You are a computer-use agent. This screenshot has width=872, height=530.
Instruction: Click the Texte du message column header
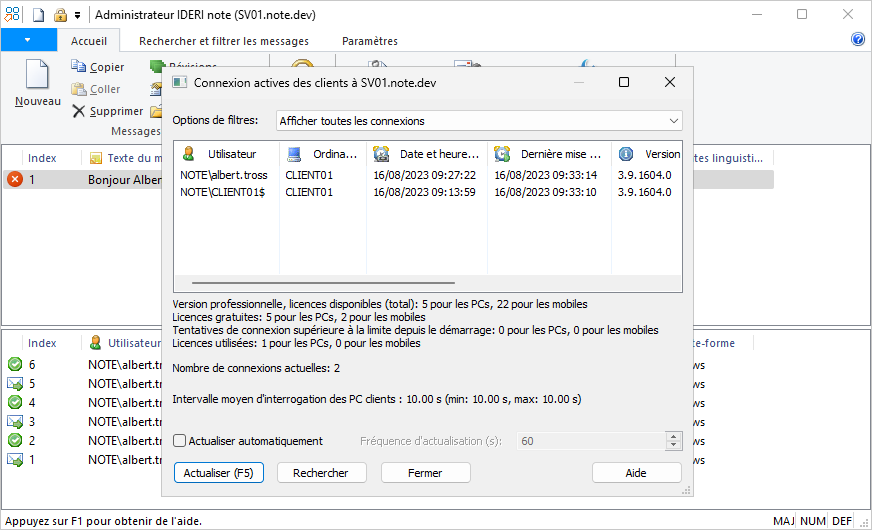[127, 158]
